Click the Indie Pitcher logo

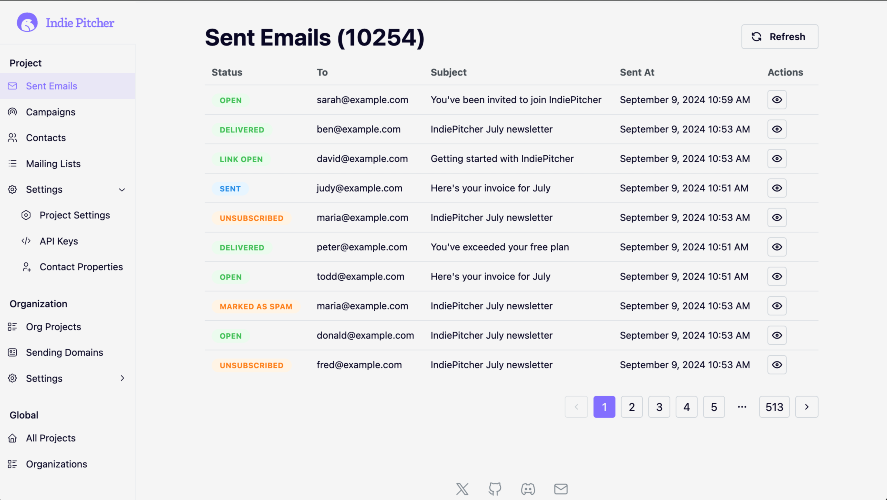pos(27,23)
